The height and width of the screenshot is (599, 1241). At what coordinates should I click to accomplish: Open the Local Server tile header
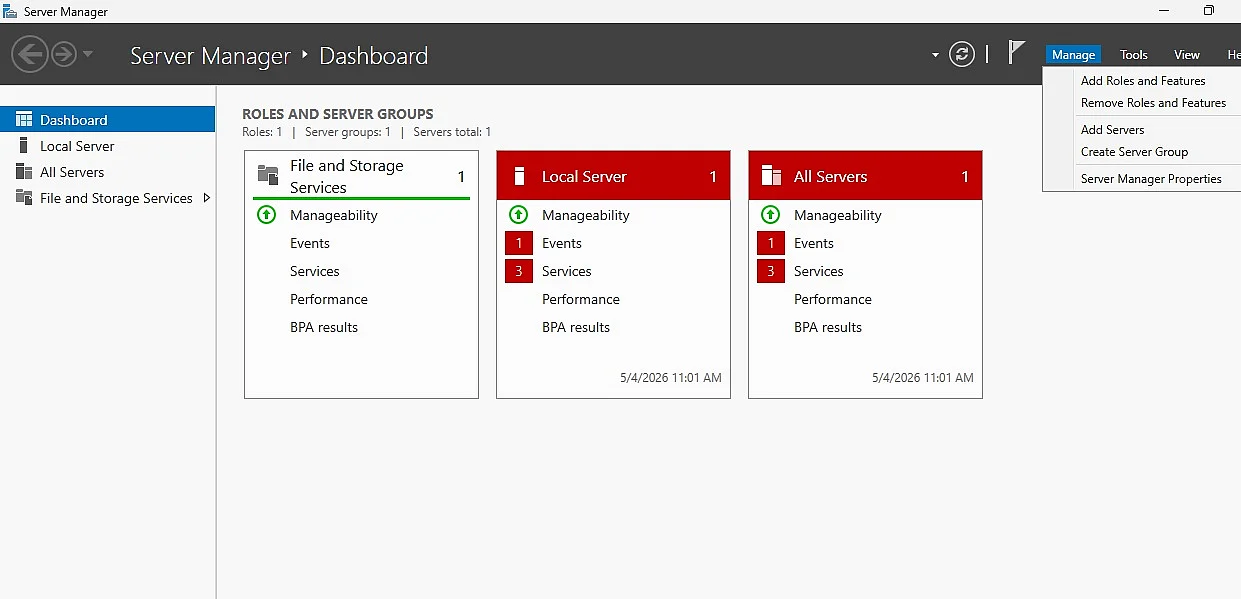(613, 176)
